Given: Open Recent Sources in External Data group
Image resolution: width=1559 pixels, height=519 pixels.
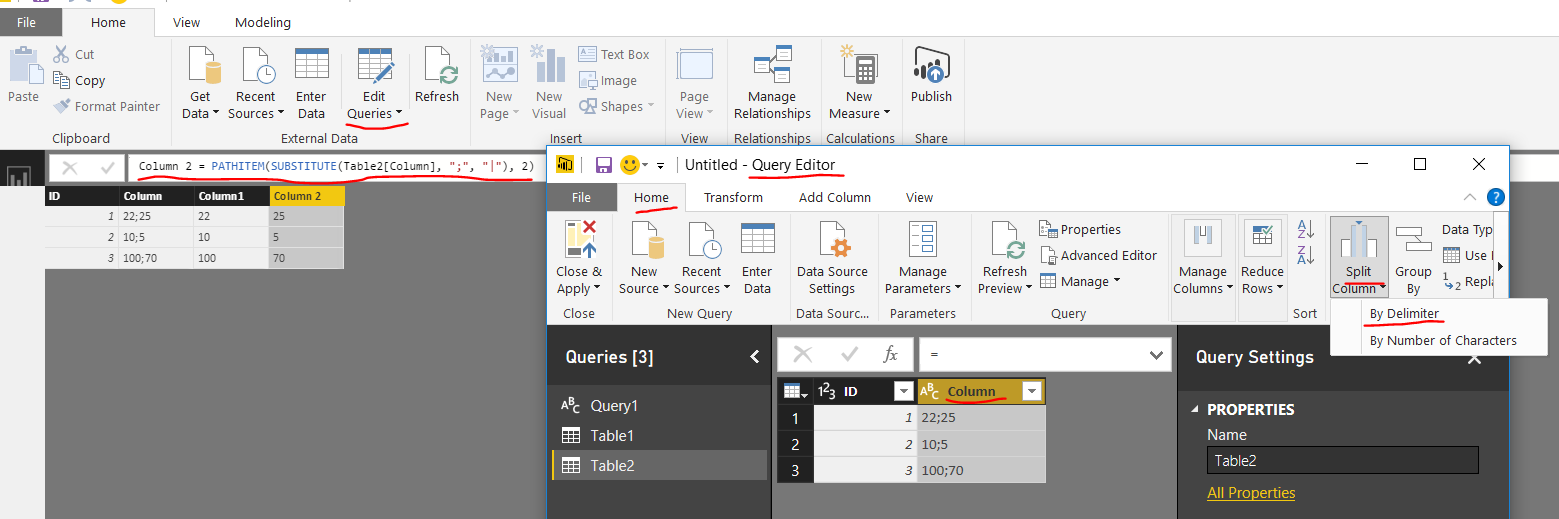Looking at the screenshot, I should [255, 83].
